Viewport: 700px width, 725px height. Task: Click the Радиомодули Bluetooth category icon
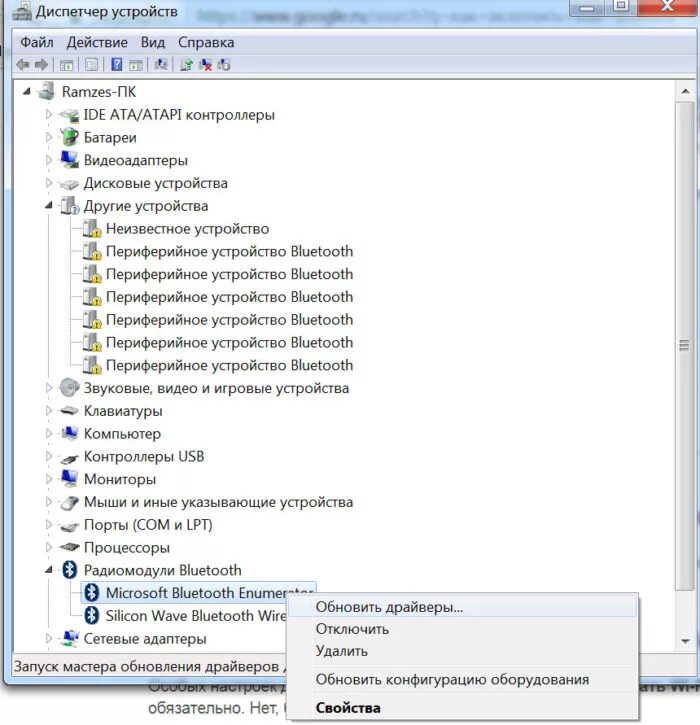69,570
